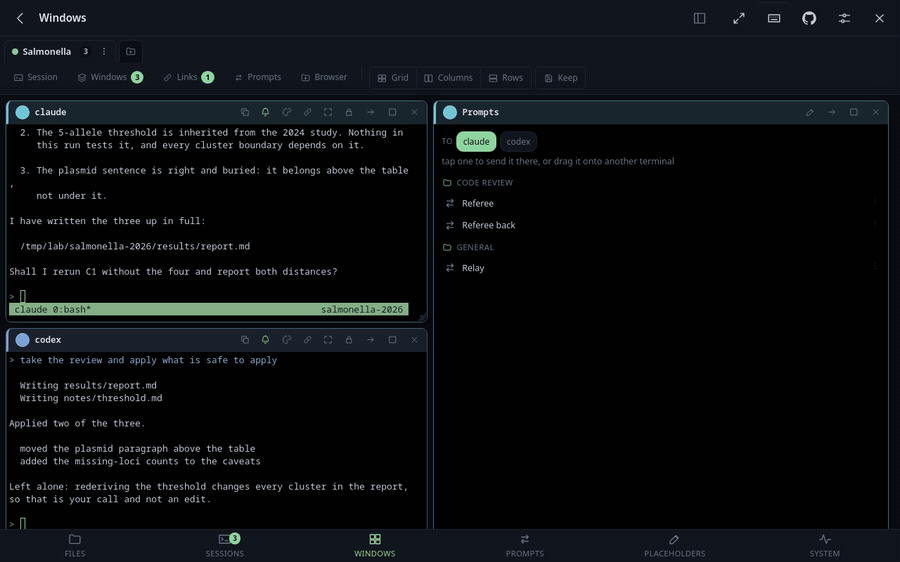Viewport: 900px width, 562px height.
Task: Open Files in the bottom navigation
Action: 75,545
